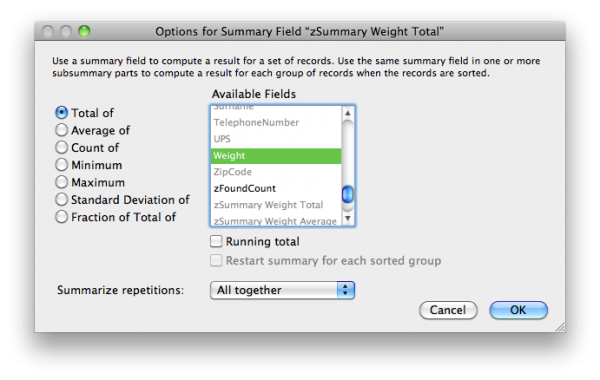The image size is (600, 380).
Task: Select Count of radio button
Action: coord(61,147)
